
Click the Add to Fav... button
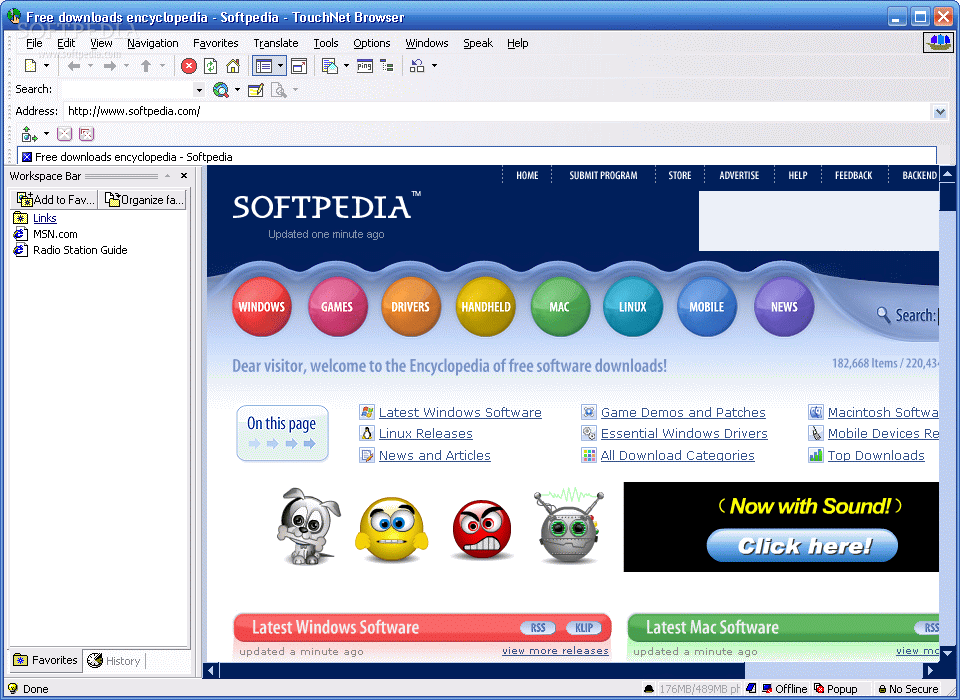tap(55, 200)
